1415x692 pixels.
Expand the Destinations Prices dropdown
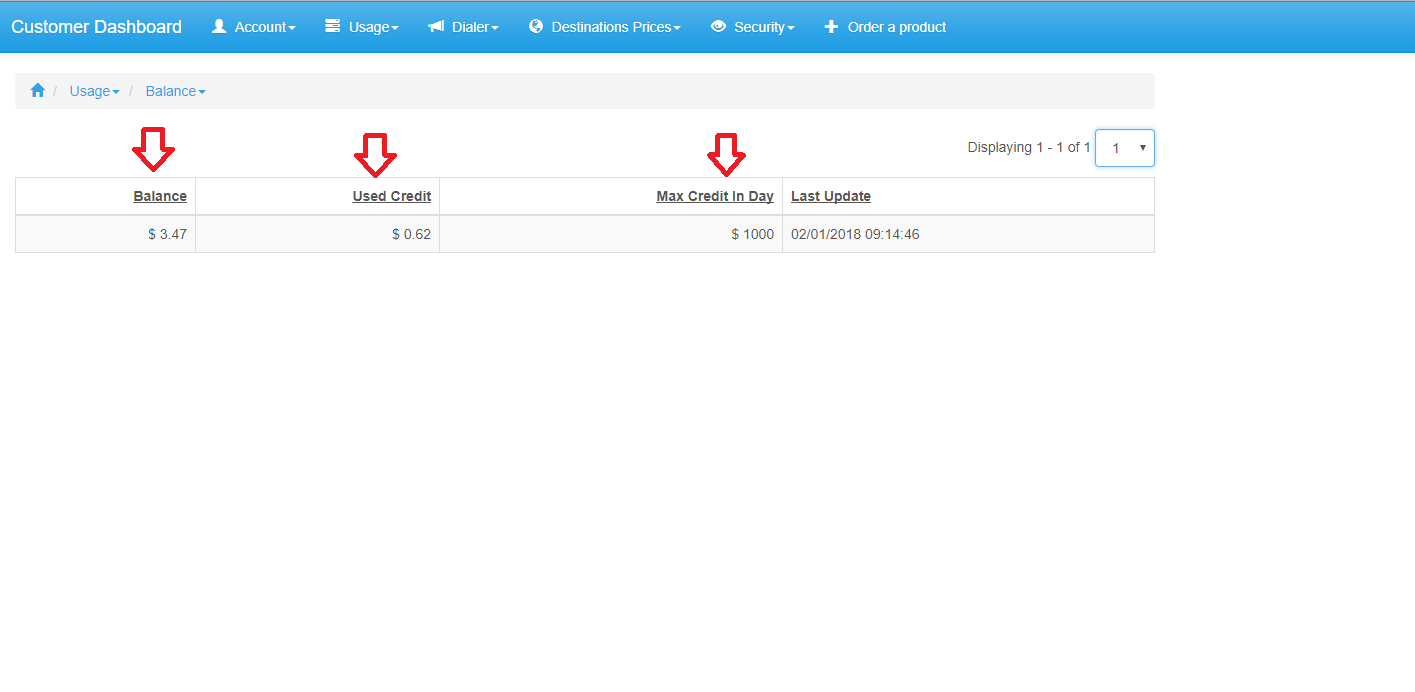605,27
